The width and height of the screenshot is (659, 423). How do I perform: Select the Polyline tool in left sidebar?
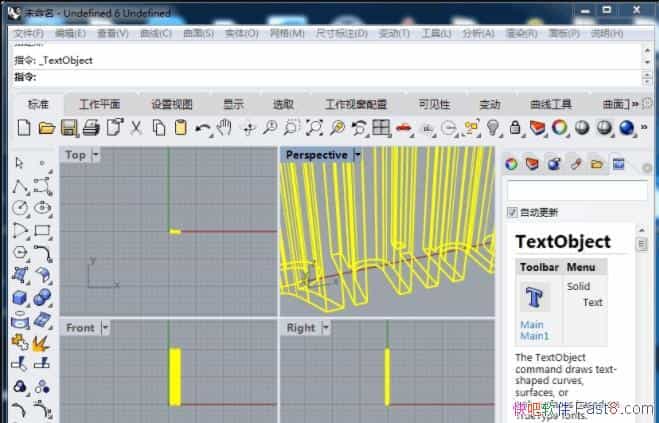[x=19, y=186]
